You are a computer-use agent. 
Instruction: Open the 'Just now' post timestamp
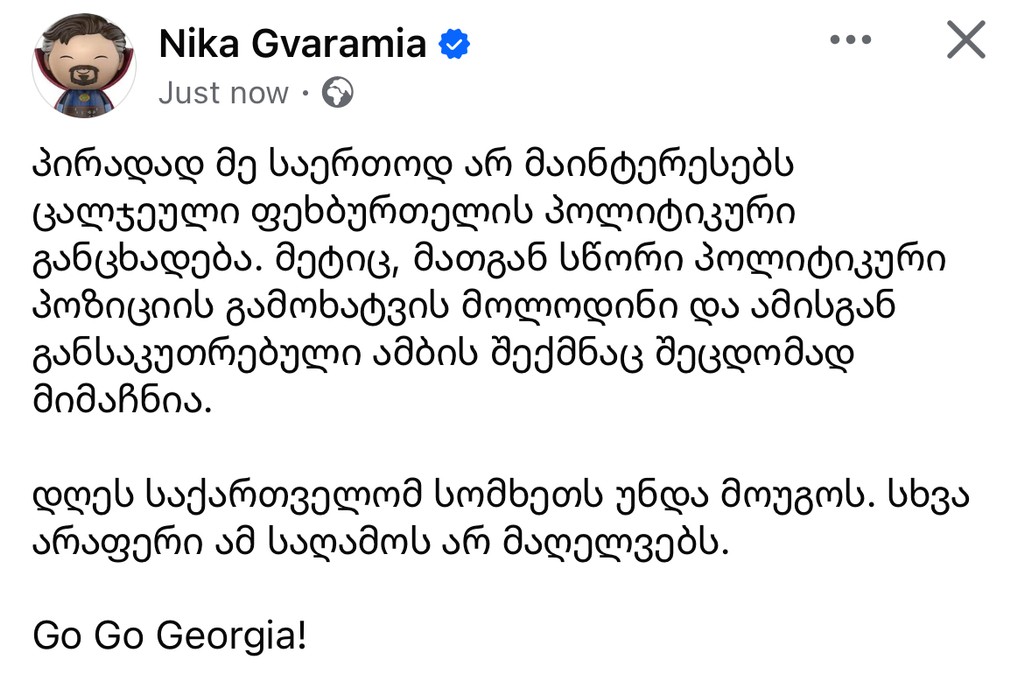(223, 93)
